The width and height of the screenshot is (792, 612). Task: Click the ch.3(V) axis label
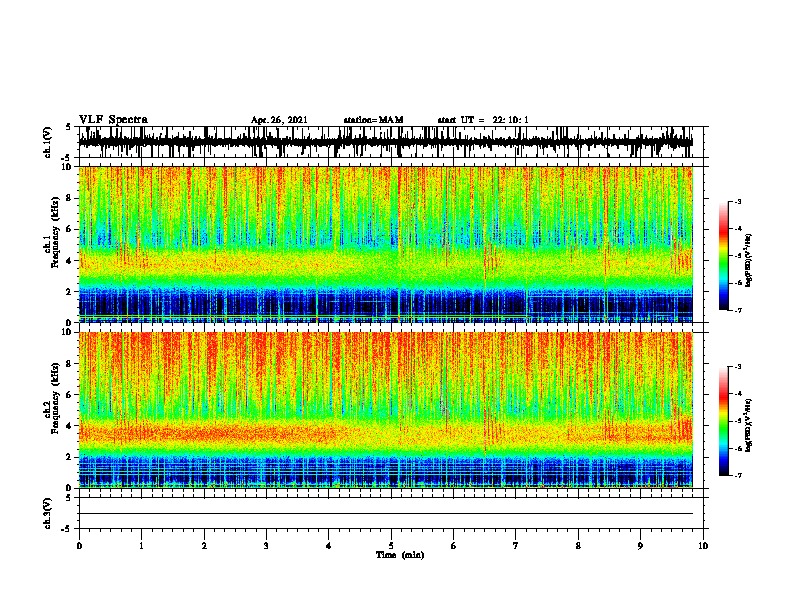(48, 513)
